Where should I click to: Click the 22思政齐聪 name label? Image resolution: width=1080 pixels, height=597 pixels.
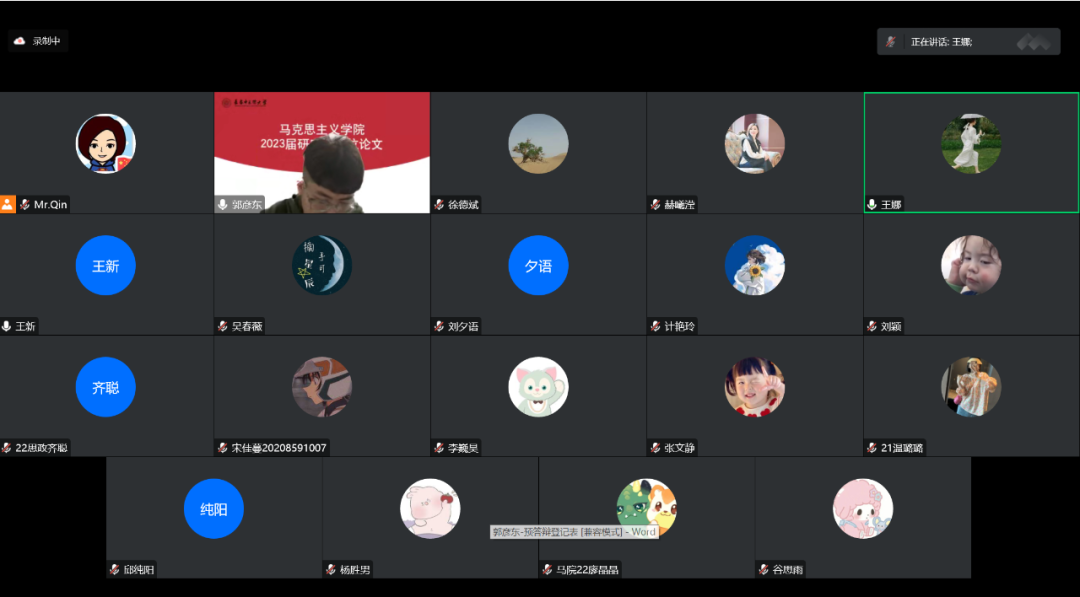click(41, 448)
